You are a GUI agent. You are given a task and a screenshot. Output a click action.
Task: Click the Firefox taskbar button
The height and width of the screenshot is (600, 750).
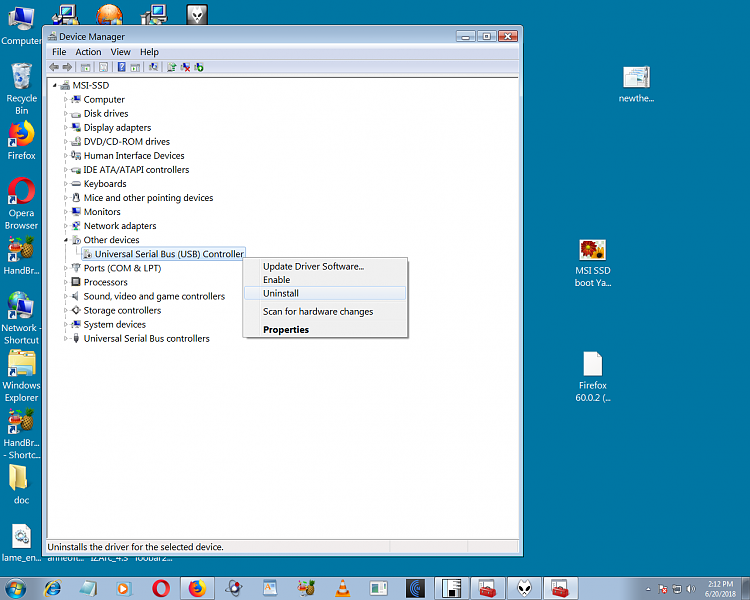tap(197, 588)
